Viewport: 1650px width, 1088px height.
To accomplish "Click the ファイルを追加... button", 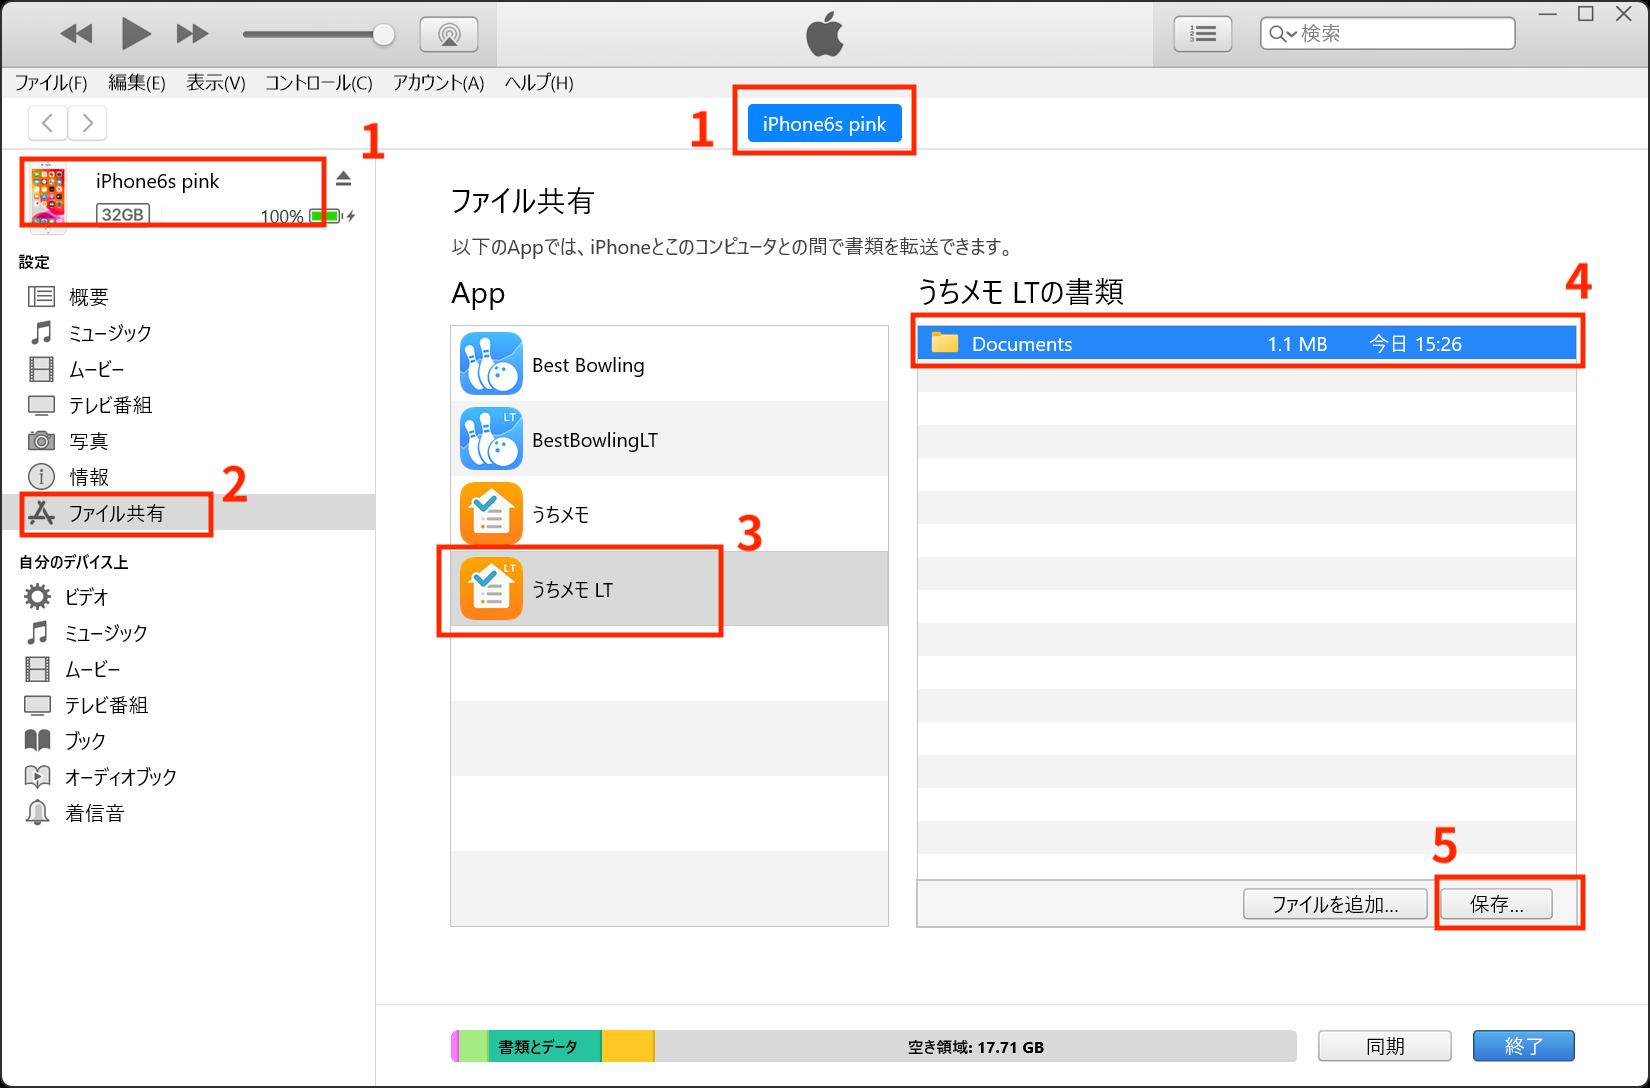I will [x=1335, y=904].
